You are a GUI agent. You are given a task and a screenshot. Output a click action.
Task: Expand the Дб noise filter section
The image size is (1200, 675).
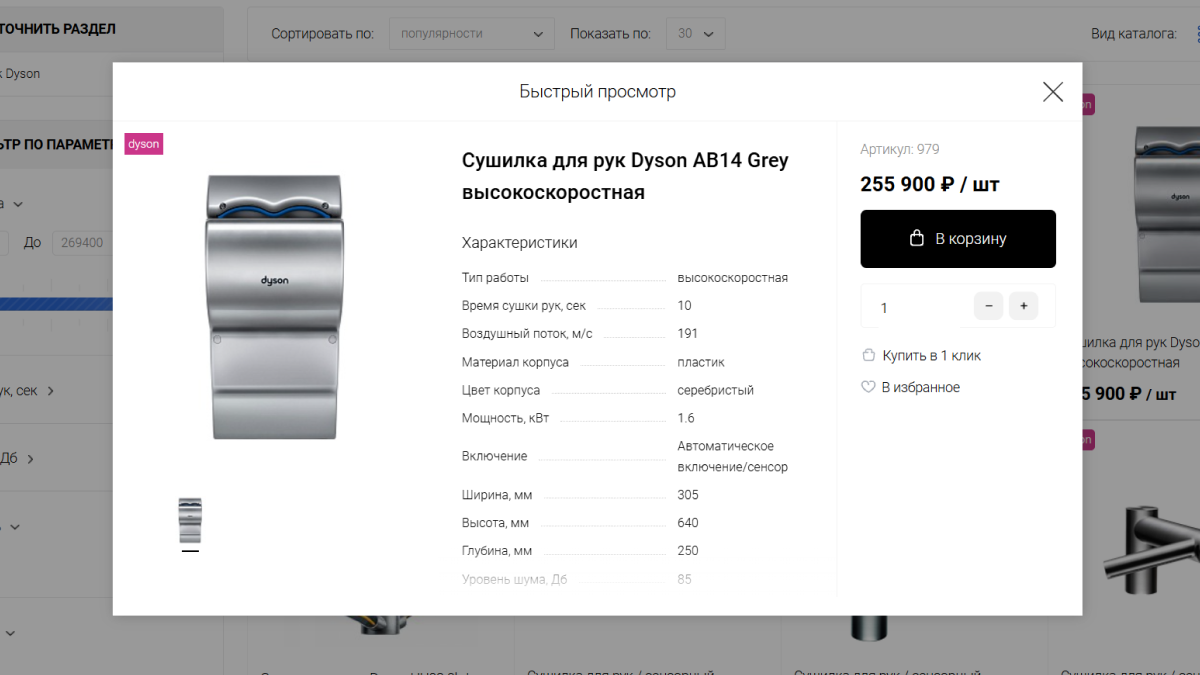(30, 459)
